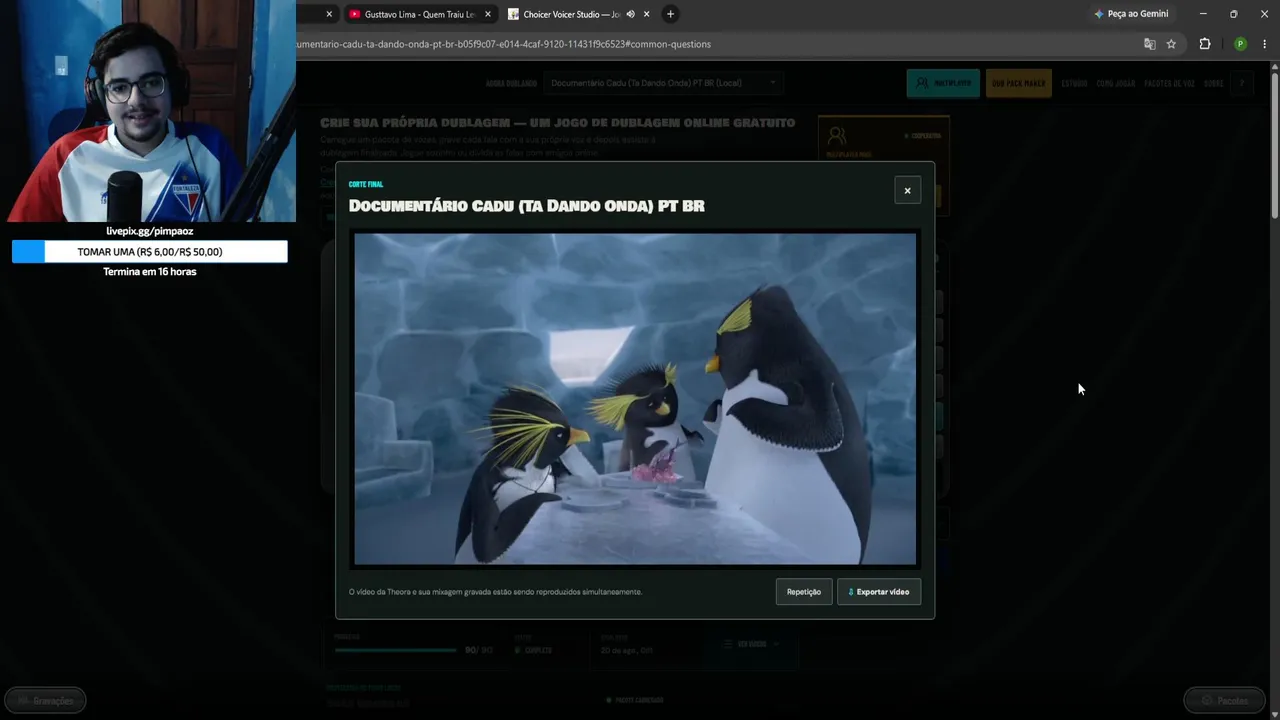
Task: Click the 'Corte Final' label in dialog
Action: [x=366, y=184]
